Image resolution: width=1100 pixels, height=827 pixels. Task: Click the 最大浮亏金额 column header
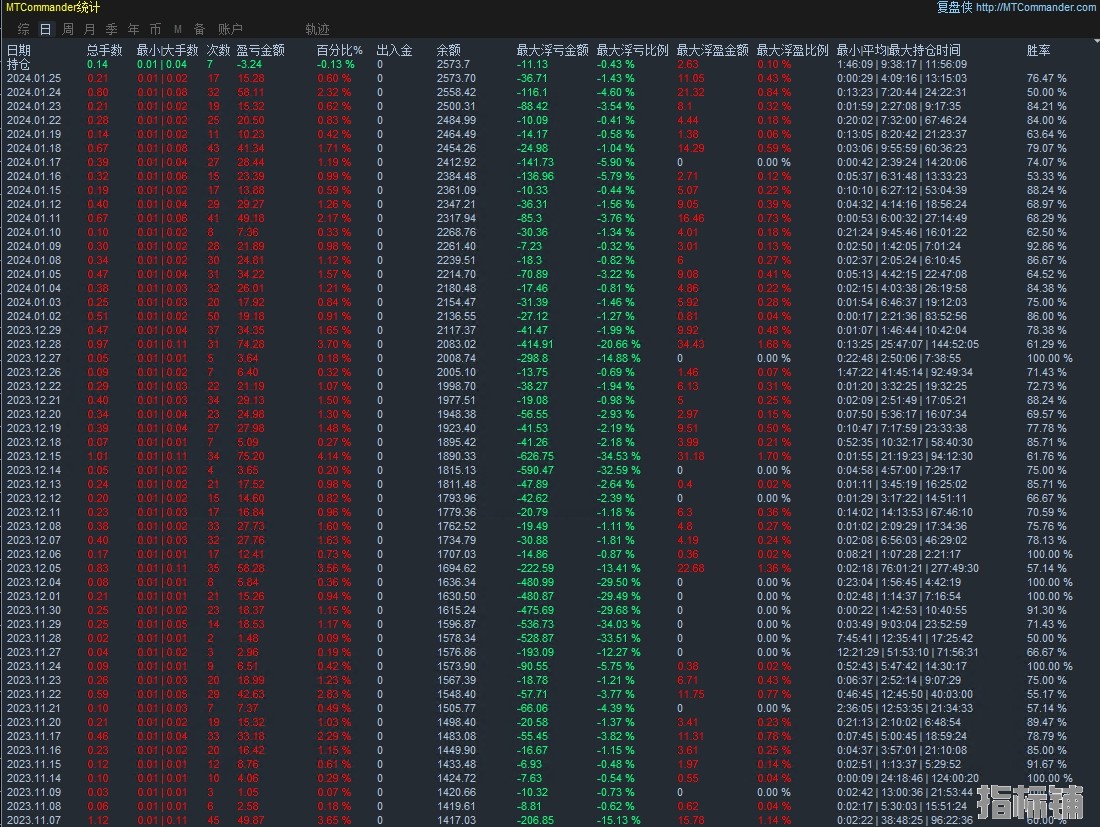tap(552, 50)
